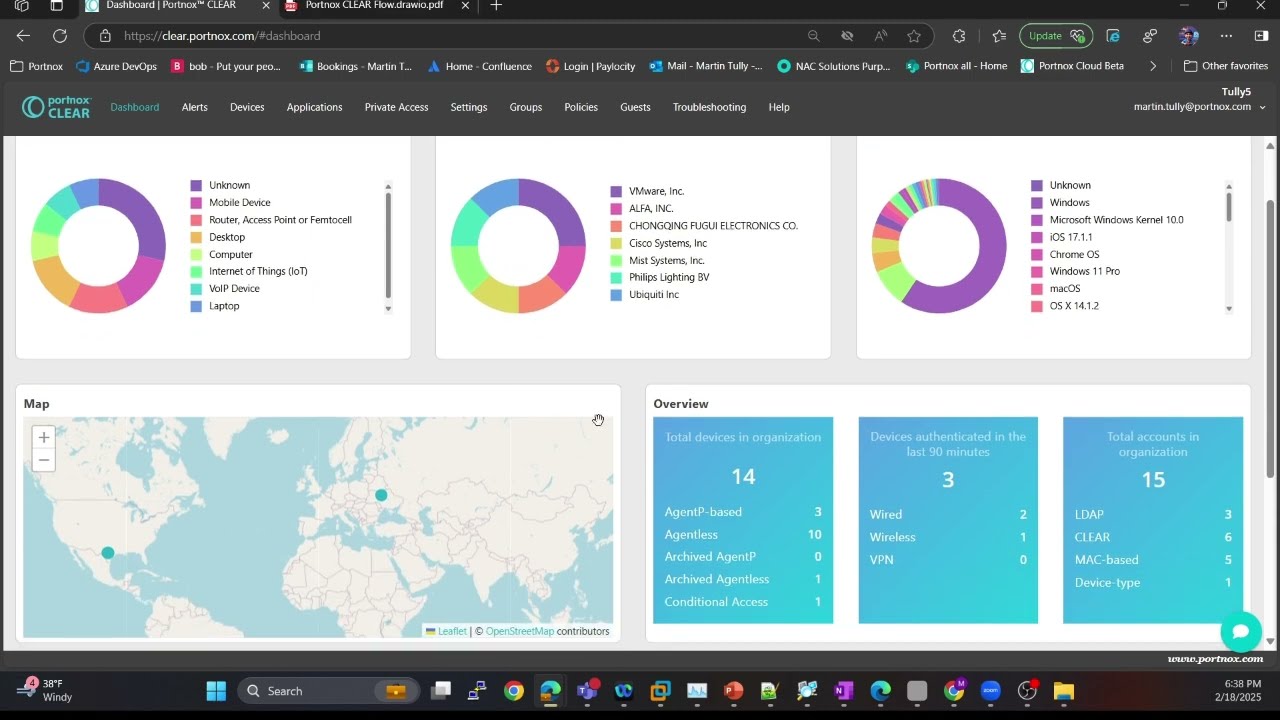Open the Azure DevOps bookmark
This screenshot has height=720, width=1280.
(116, 66)
